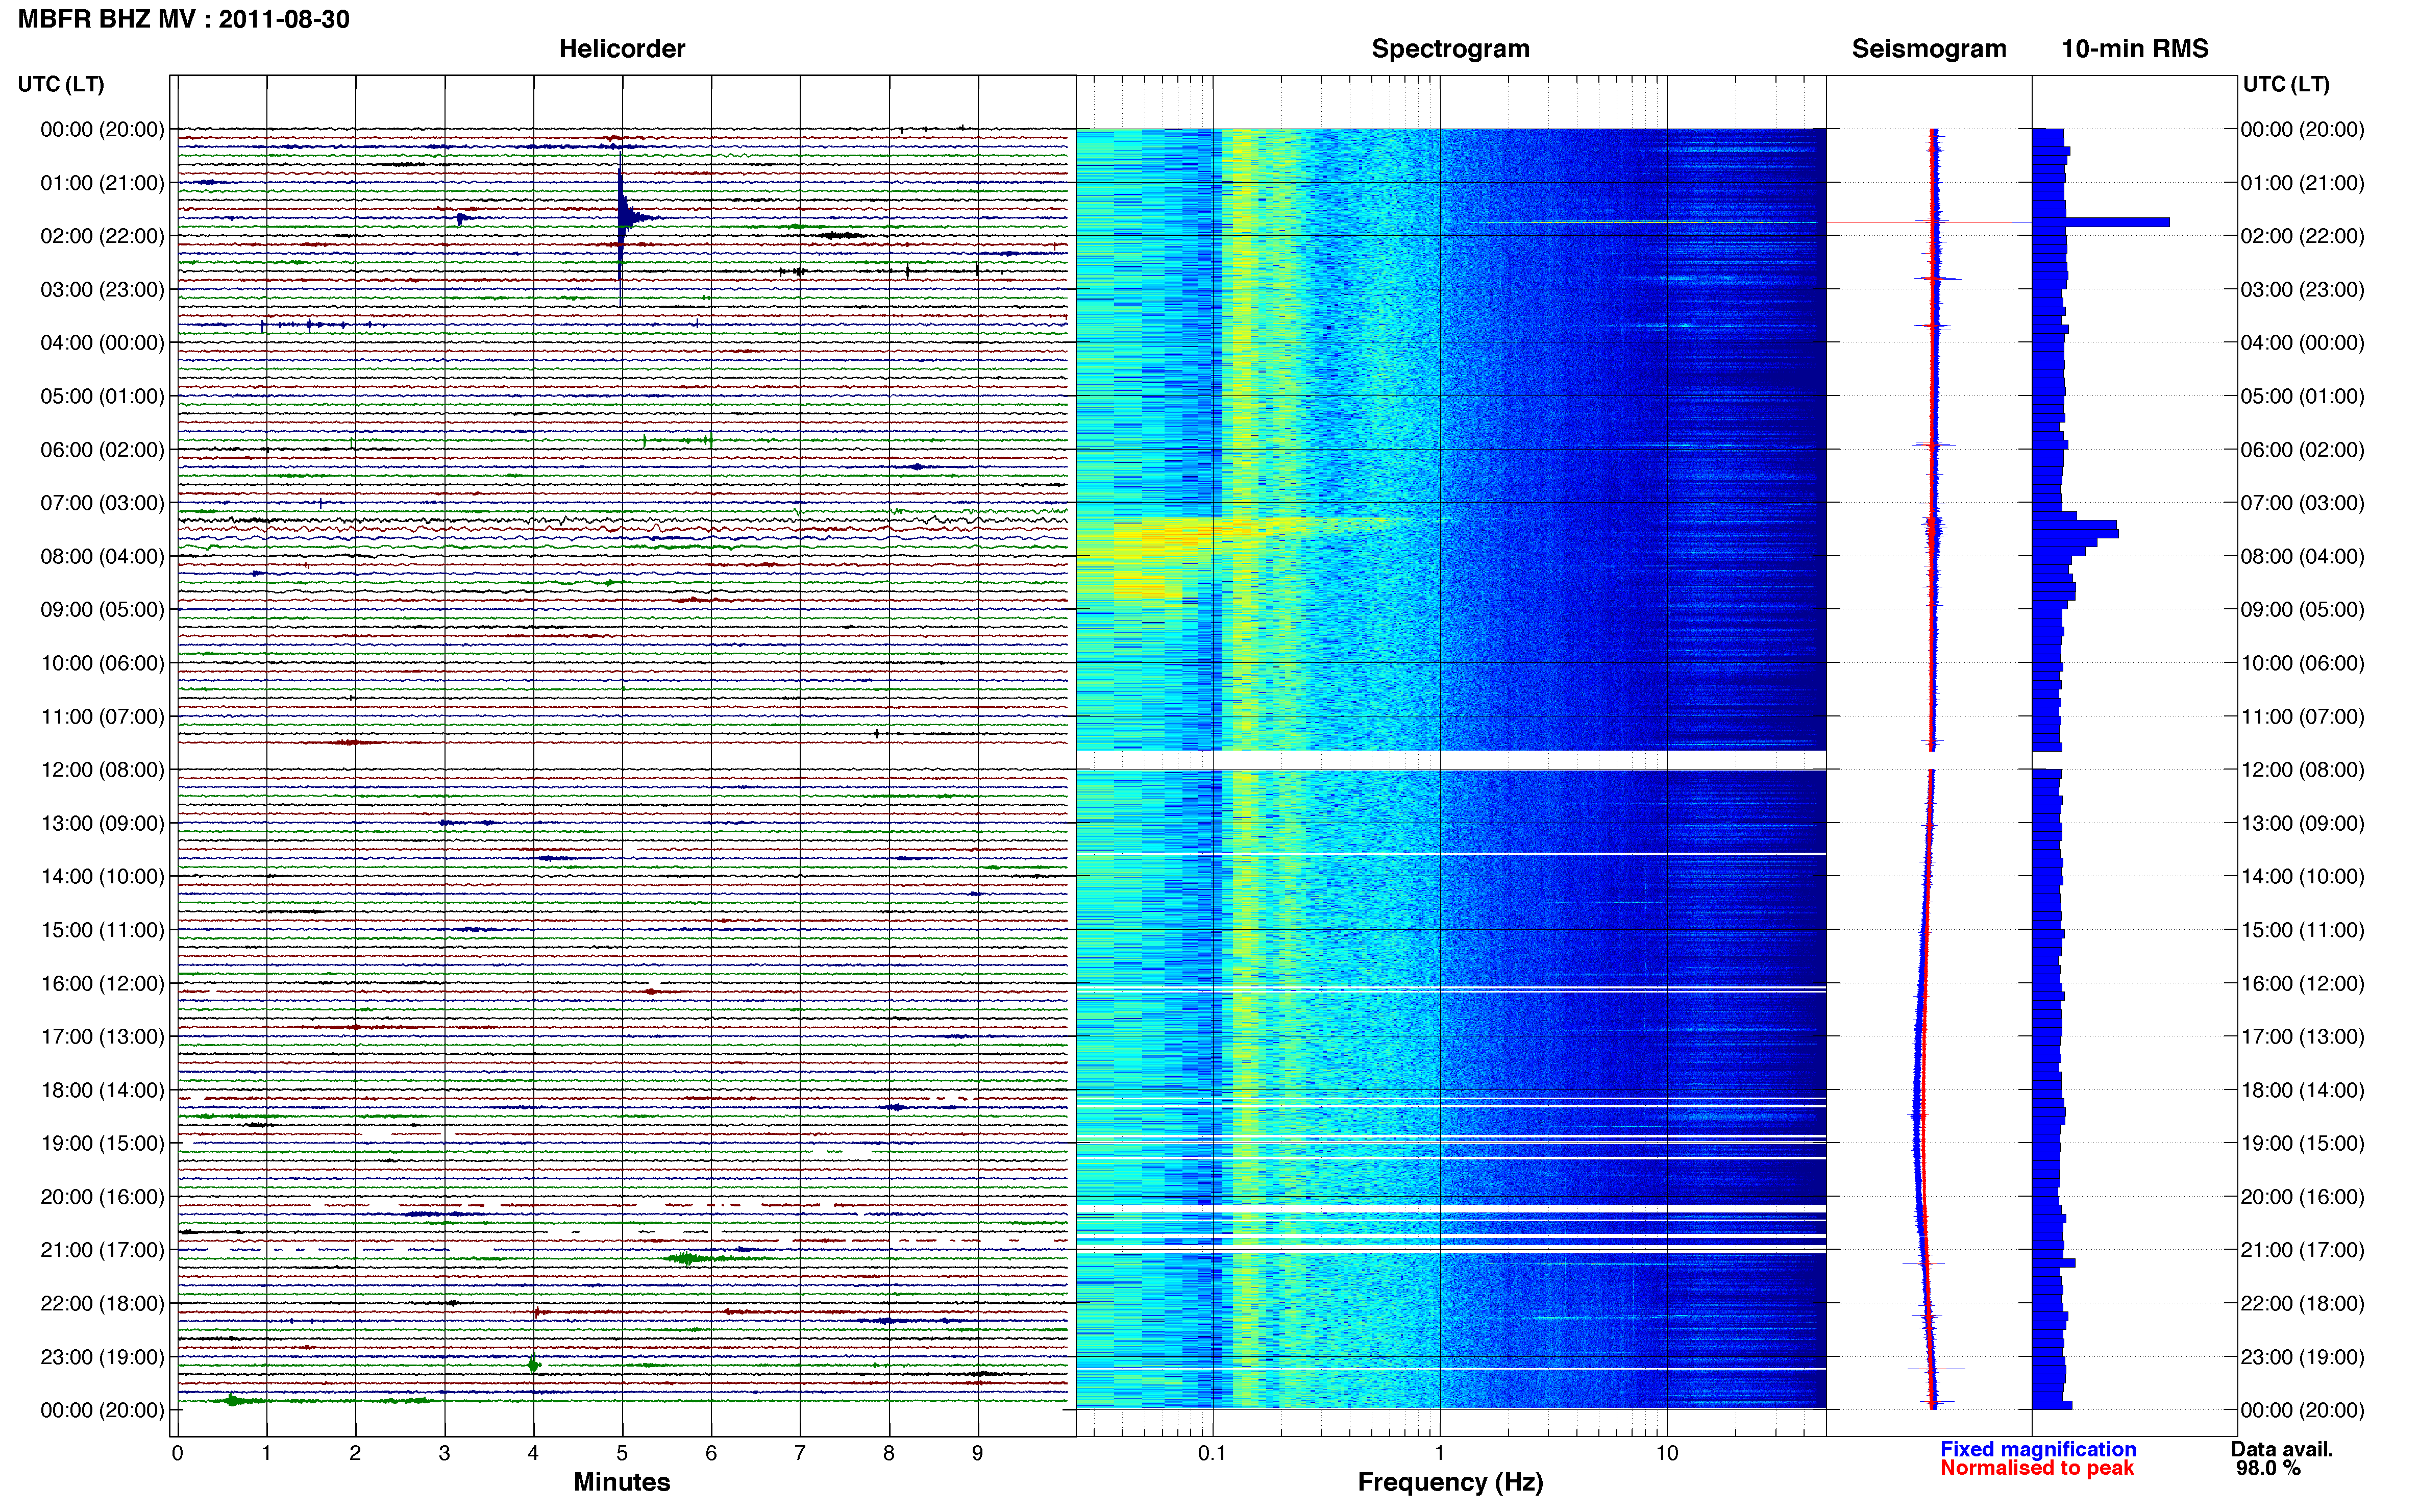
Task: Click the right "12:00 (08:00)" time label
Action: point(2302,770)
